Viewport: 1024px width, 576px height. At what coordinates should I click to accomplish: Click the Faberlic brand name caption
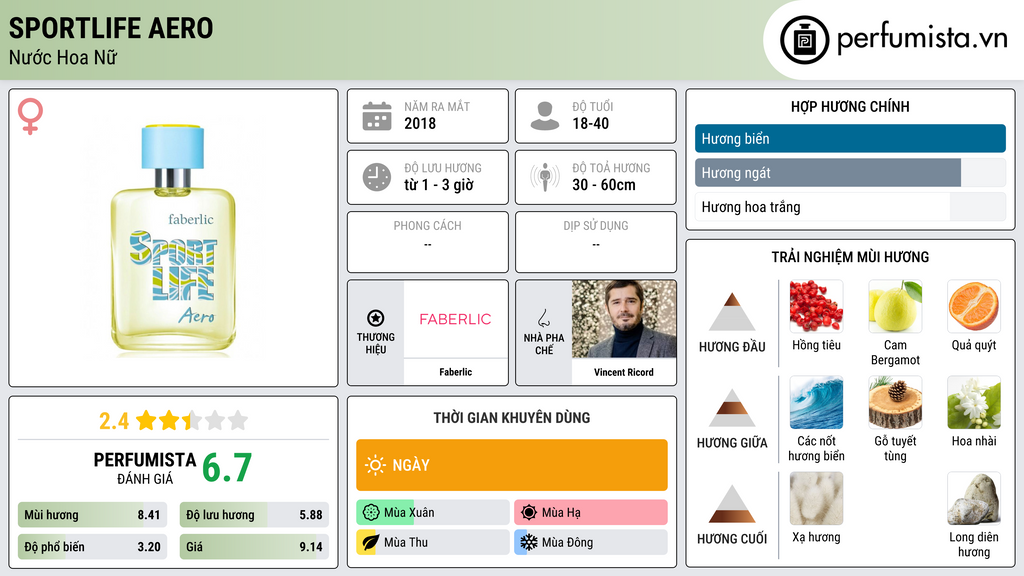455,372
